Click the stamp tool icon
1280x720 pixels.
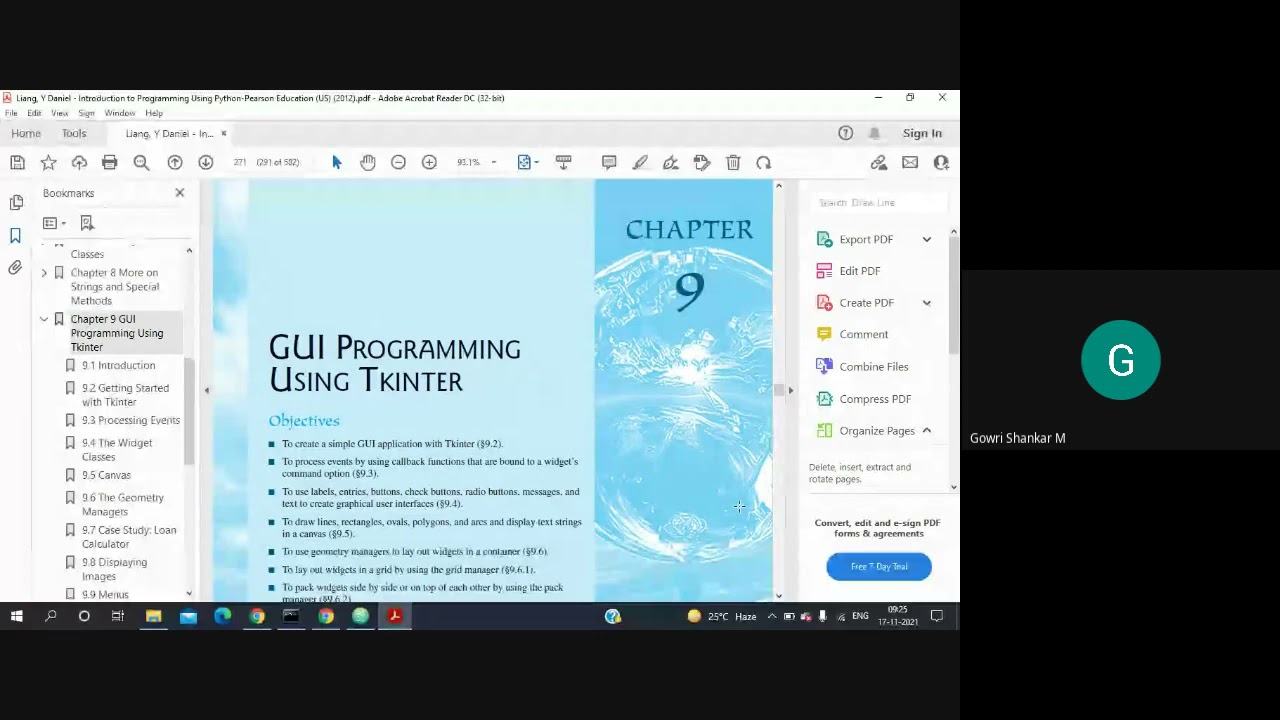(x=702, y=163)
